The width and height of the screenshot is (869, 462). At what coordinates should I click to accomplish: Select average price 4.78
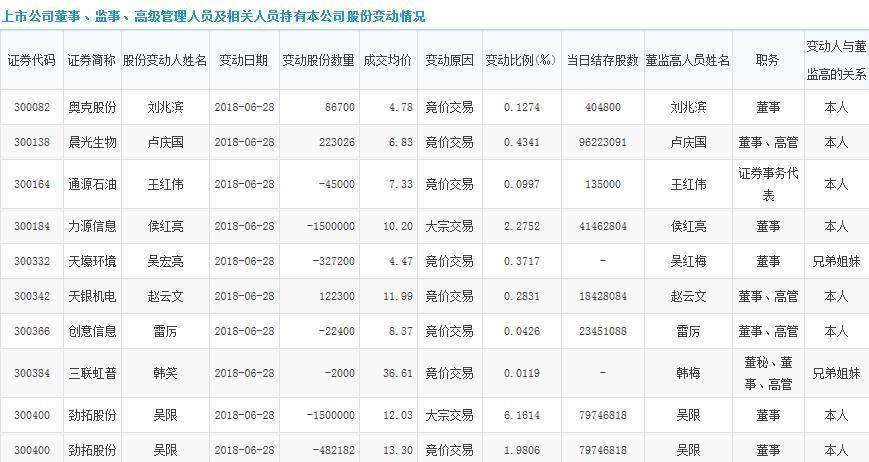pyautogui.click(x=401, y=107)
